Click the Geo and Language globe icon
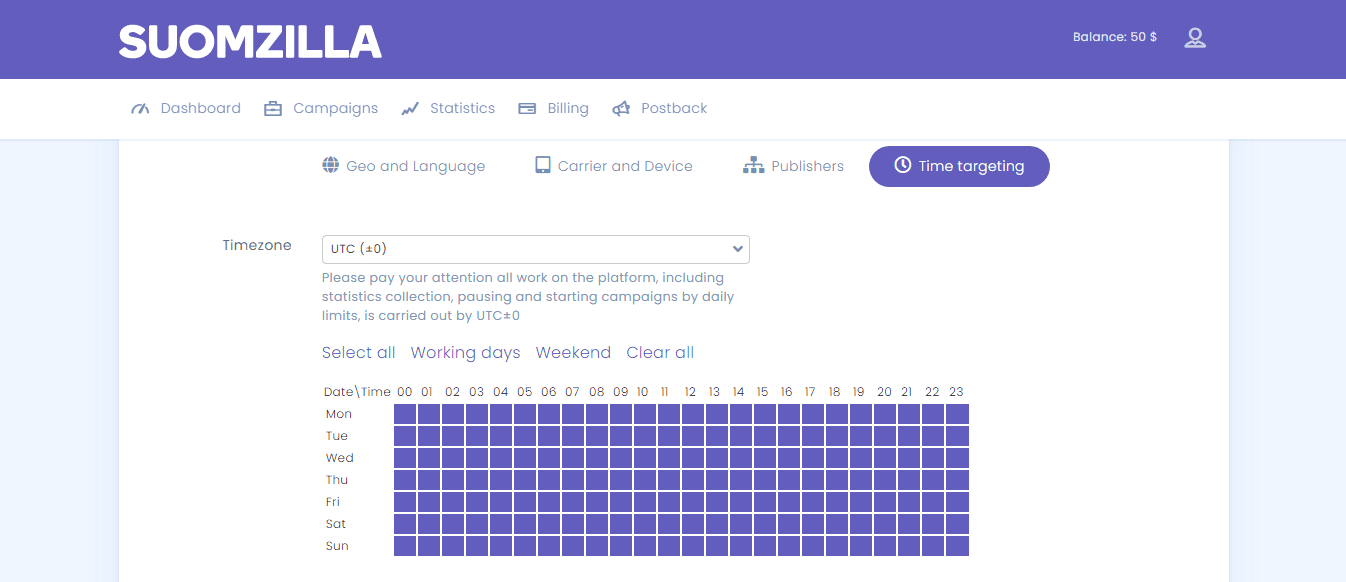The image size is (1346, 582). click(331, 165)
